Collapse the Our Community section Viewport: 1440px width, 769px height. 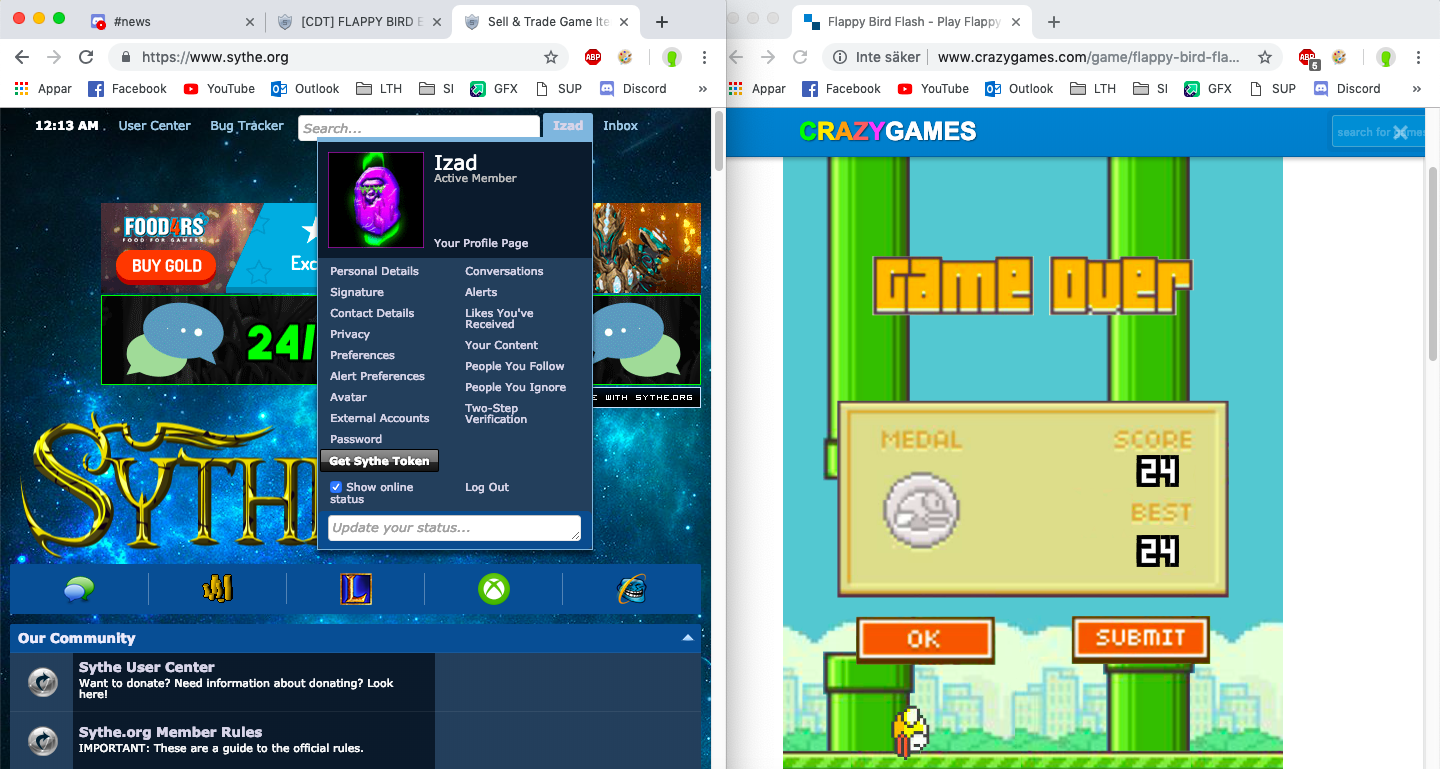coord(688,638)
